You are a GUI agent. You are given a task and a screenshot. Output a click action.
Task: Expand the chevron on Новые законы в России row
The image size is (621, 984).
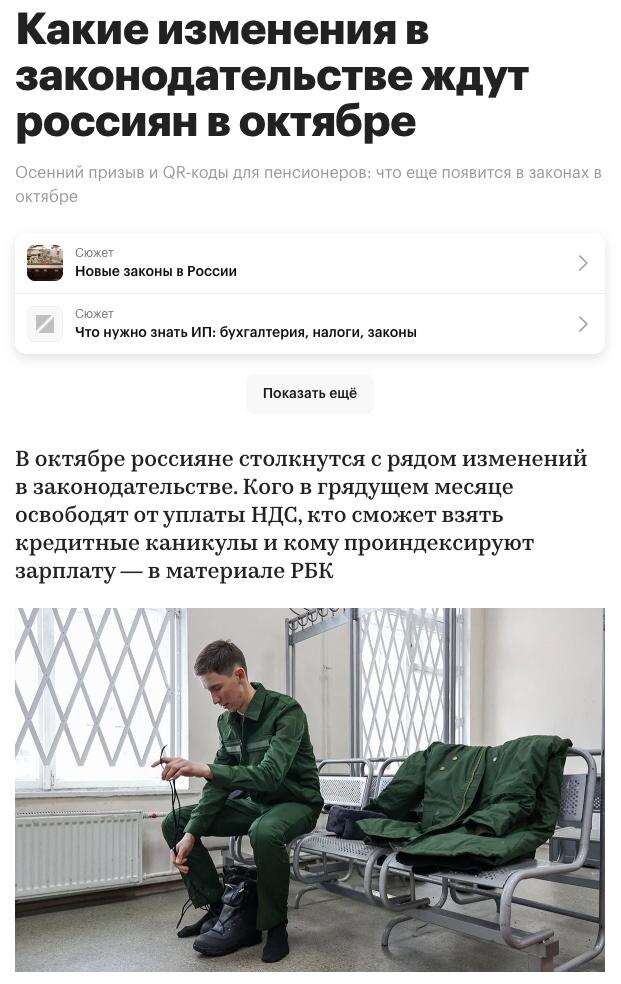(583, 263)
